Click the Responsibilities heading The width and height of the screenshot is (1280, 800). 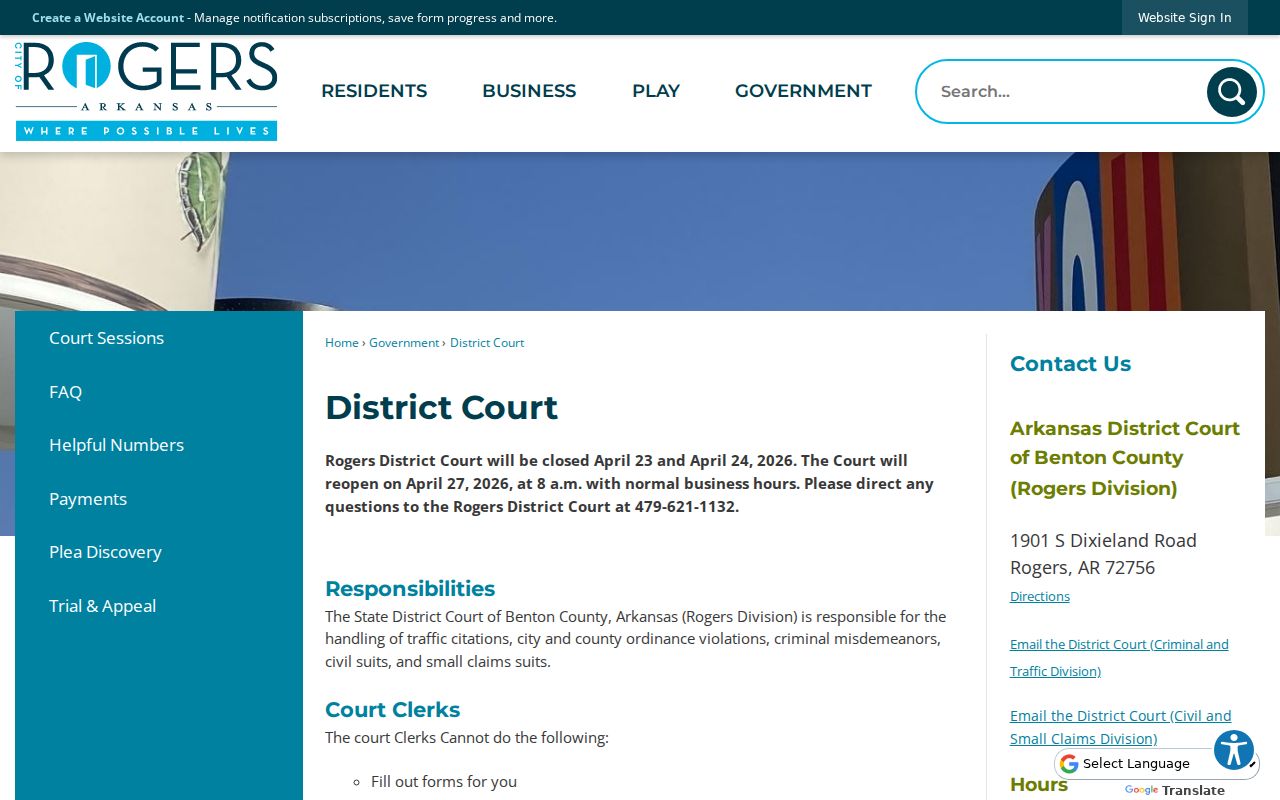(410, 588)
